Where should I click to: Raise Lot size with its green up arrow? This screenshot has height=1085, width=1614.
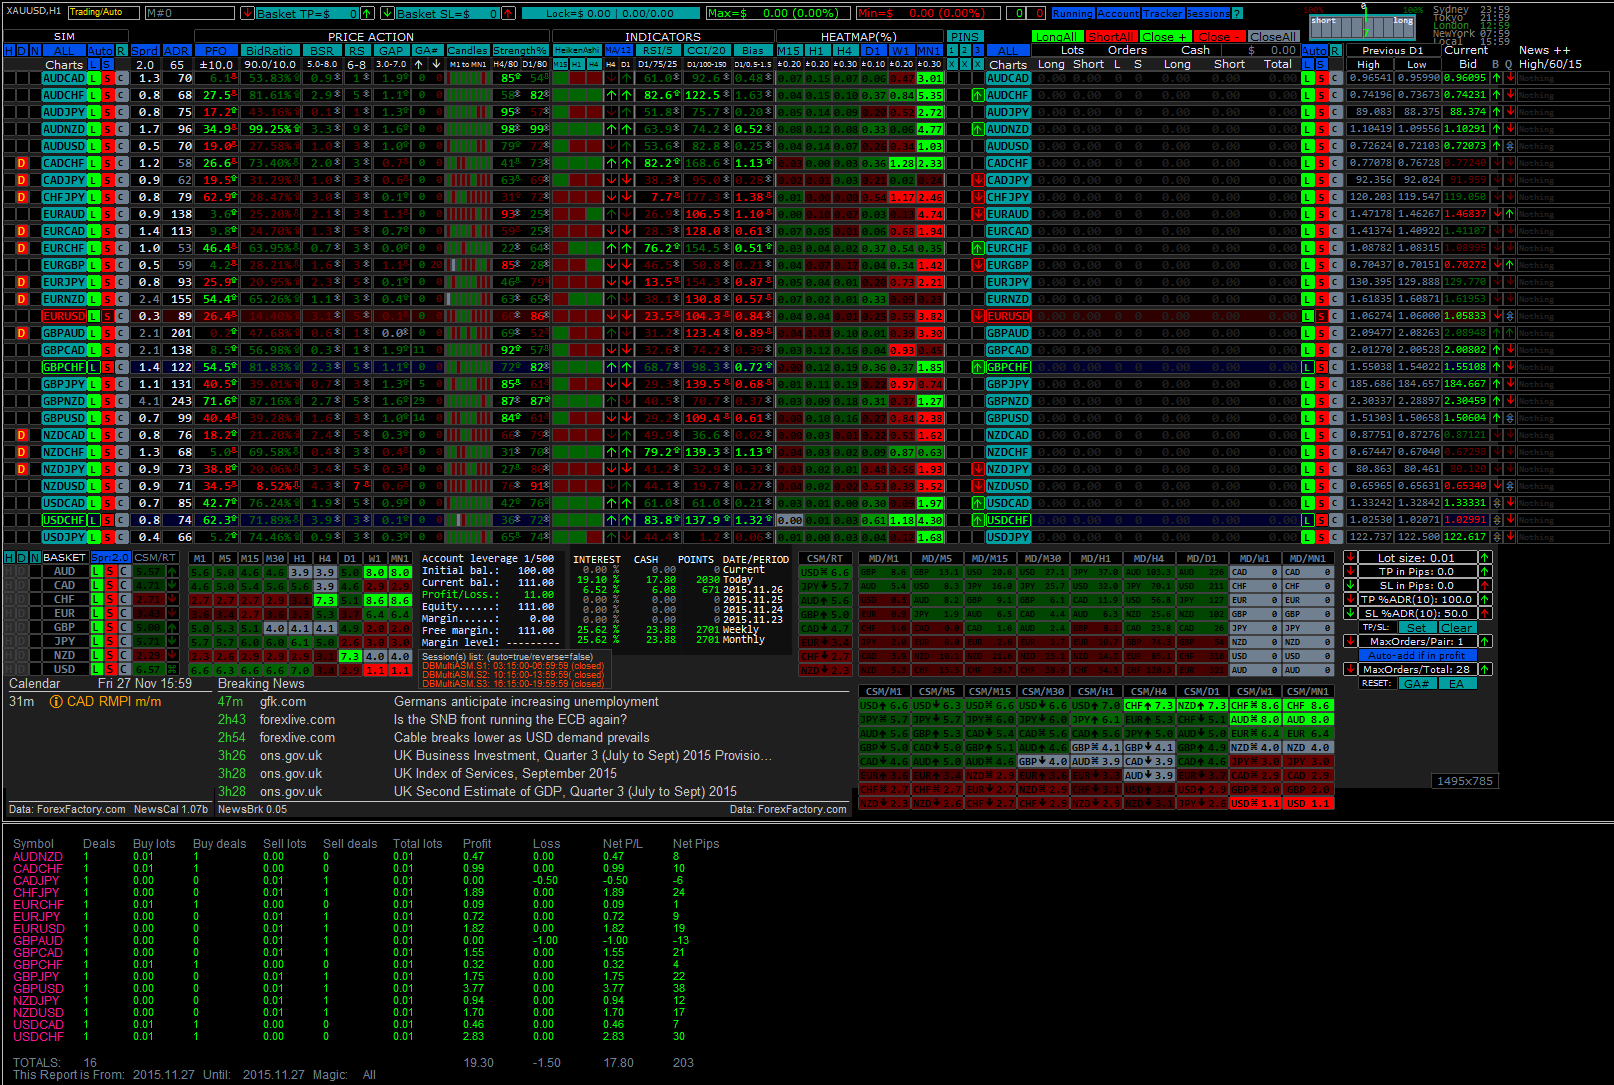pyautogui.click(x=1485, y=558)
